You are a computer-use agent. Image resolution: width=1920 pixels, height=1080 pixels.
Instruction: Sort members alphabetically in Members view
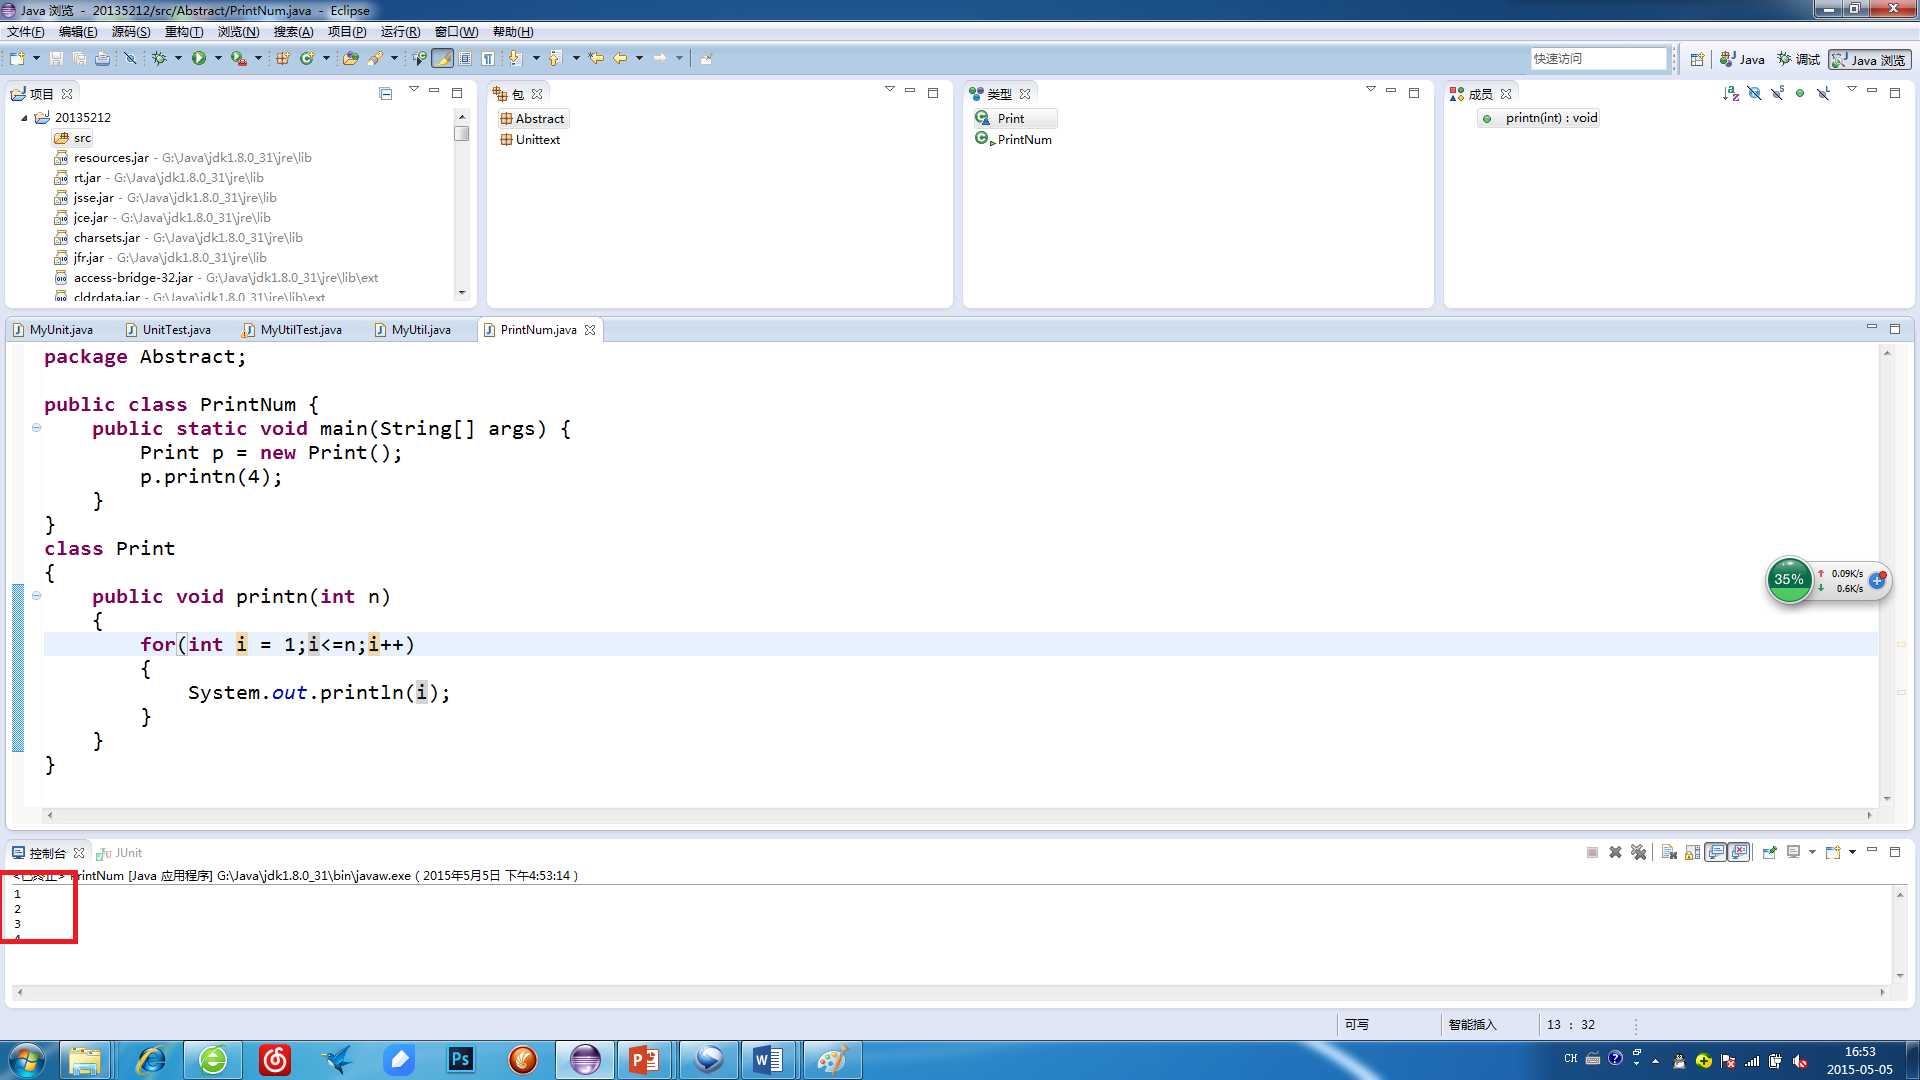click(1731, 94)
